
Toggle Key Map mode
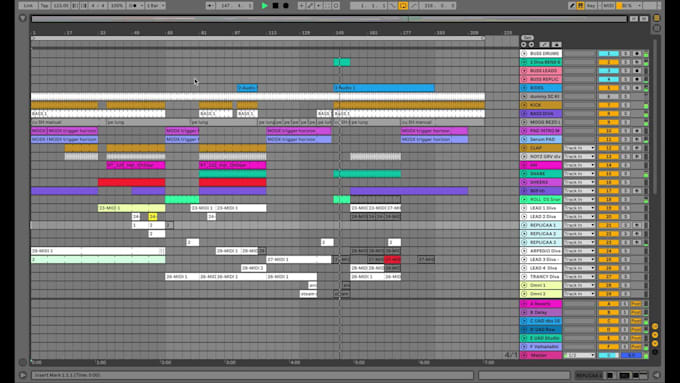coord(591,6)
